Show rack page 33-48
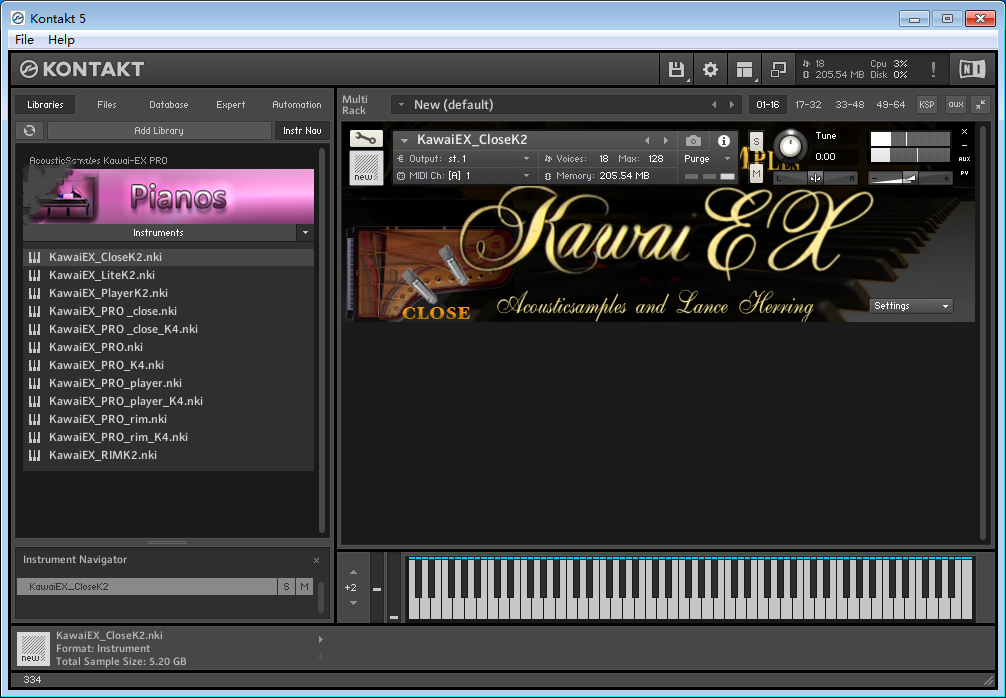The height and width of the screenshot is (698, 1006). 849,105
